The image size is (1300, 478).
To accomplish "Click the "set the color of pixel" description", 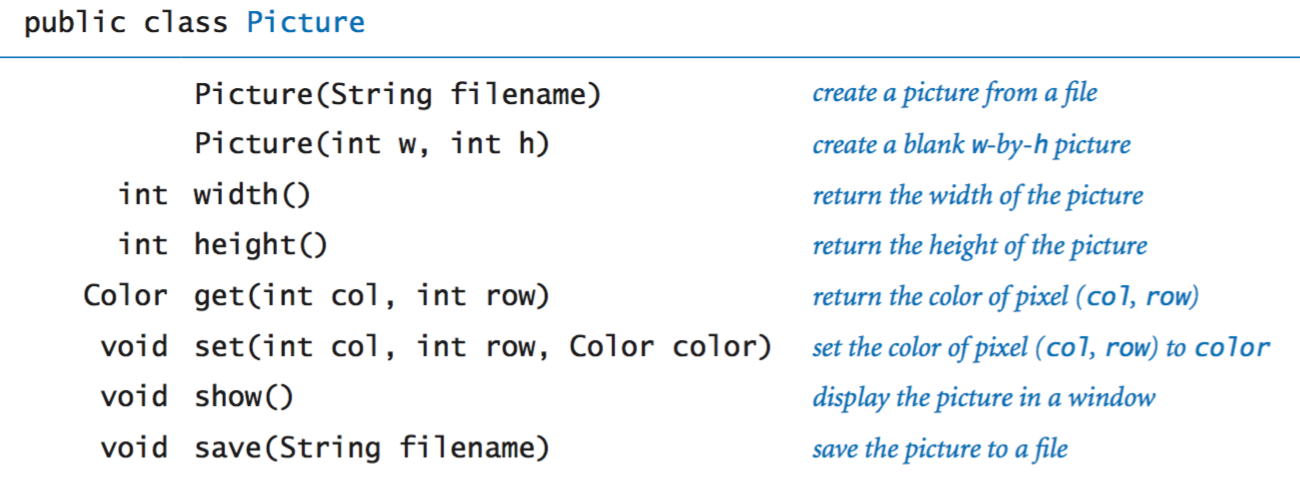I will tap(1041, 348).
